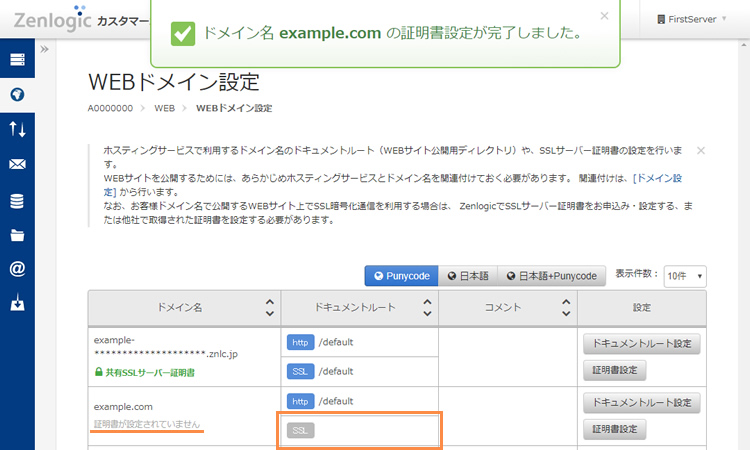Screen dimensions: 750x450
Task: Expand the FirstServer account menu
Action: point(692,19)
